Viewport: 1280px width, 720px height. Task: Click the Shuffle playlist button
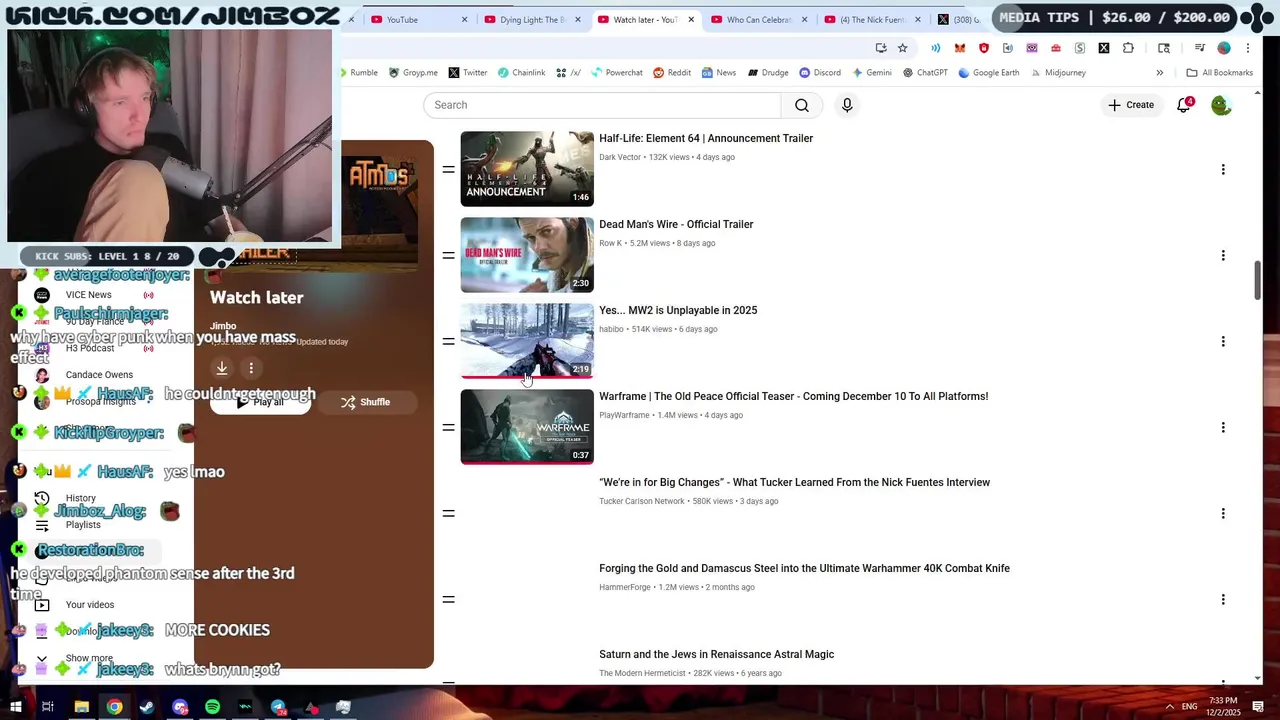(366, 402)
